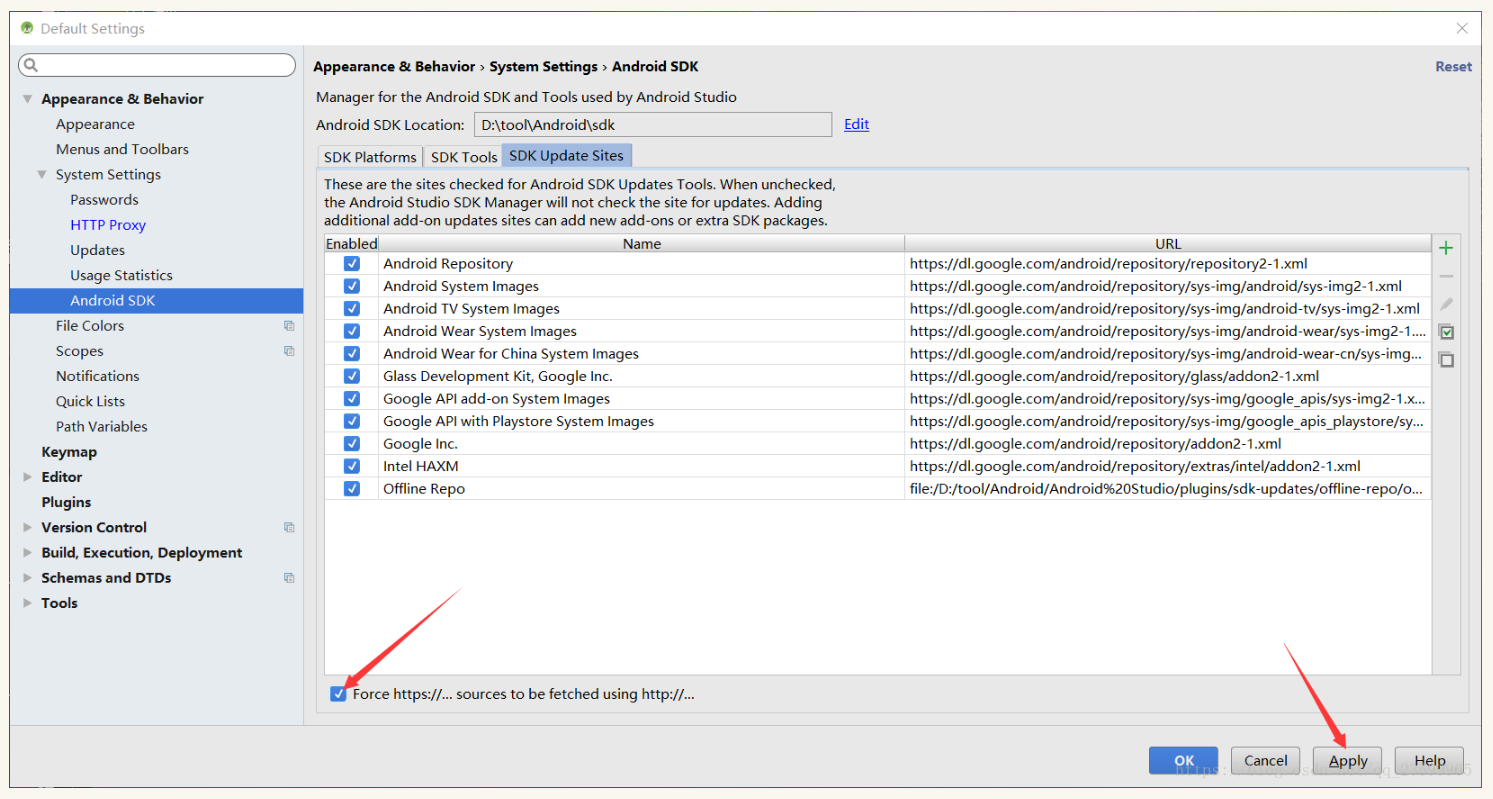Open Menus and Toolbars settings

pos(122,149)
